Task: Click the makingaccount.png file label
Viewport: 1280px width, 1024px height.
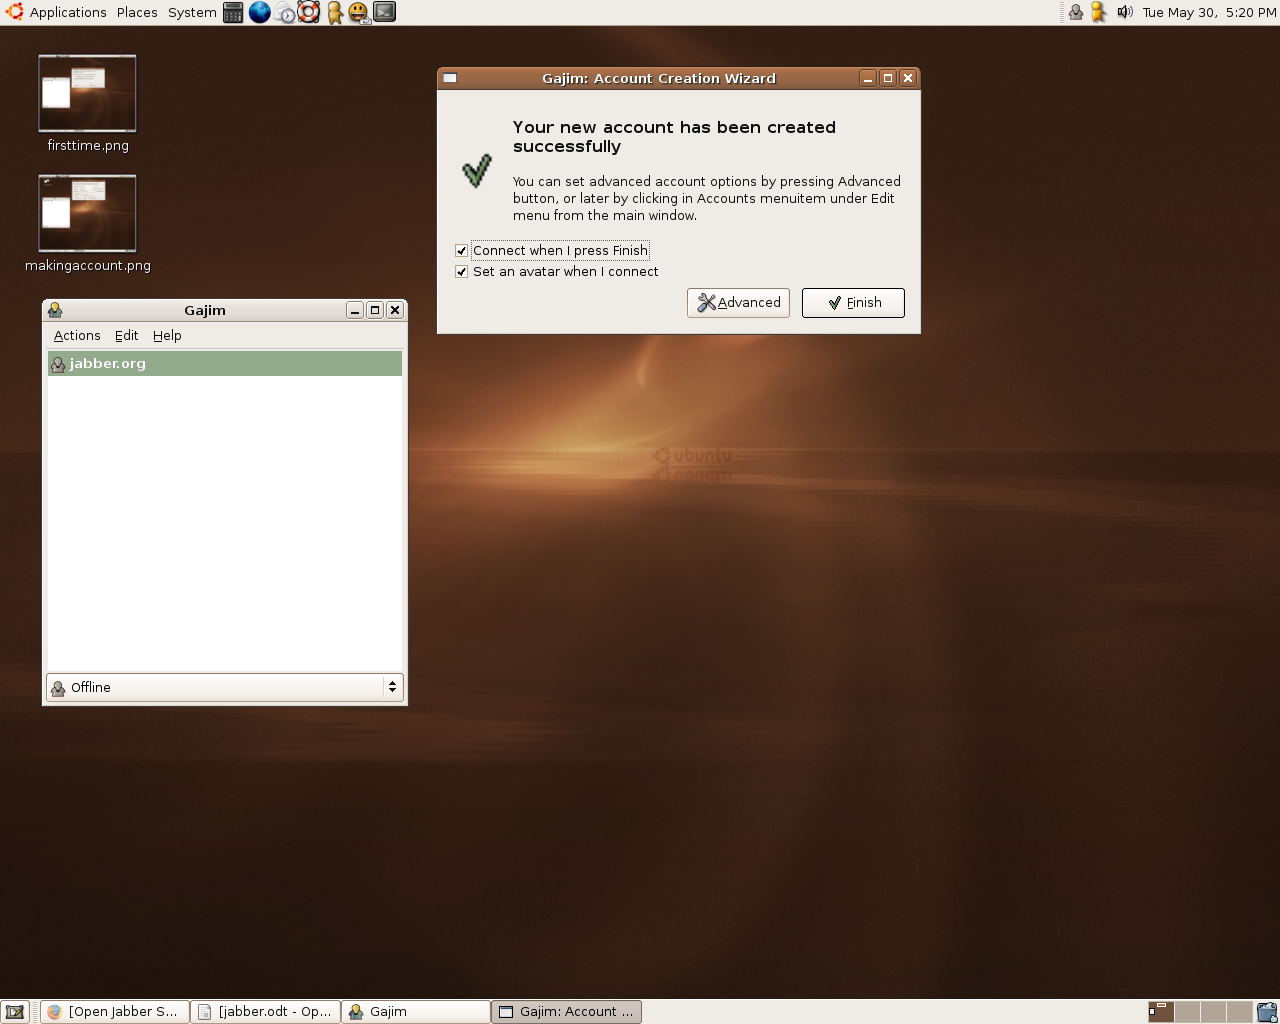Action: (x=88, y=265)
